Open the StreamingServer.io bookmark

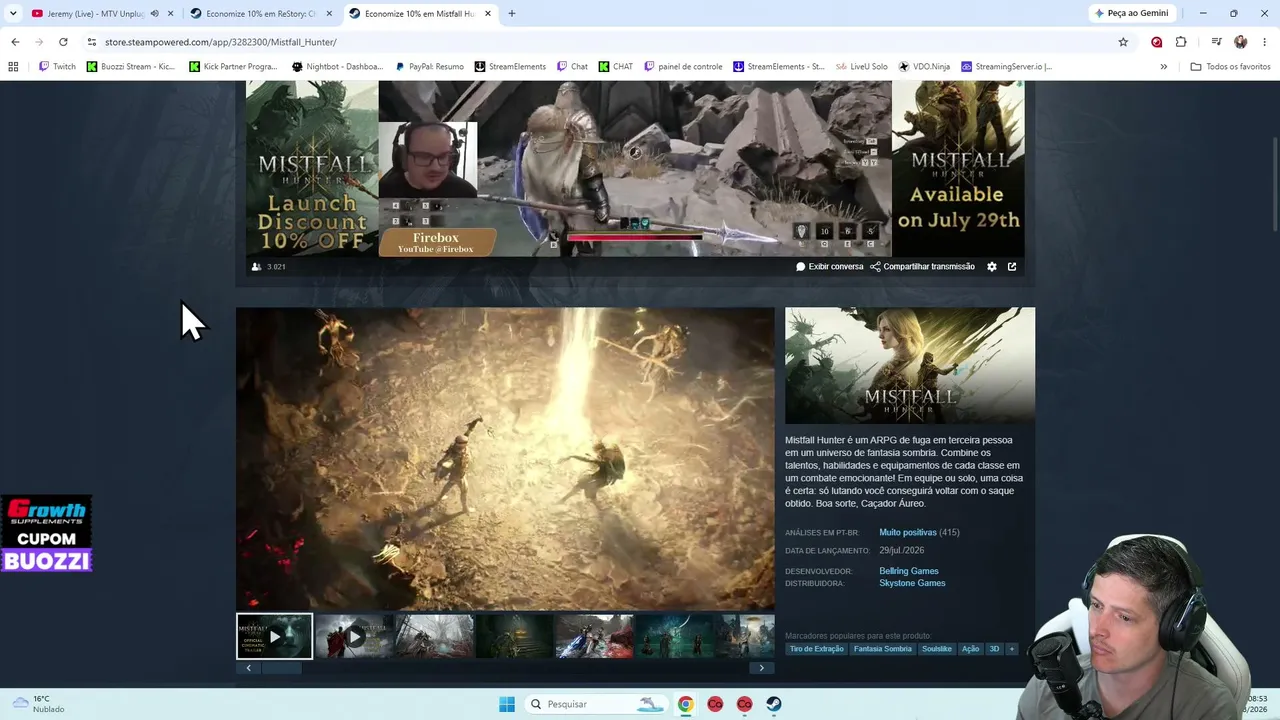[x=1007, y=67]
